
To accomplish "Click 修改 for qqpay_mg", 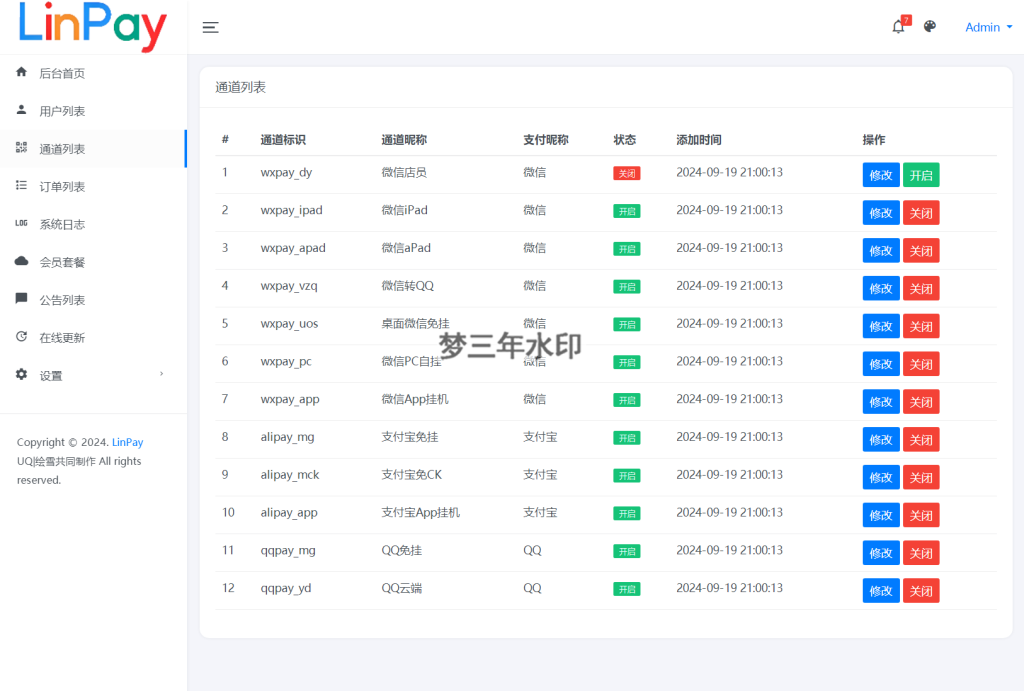I will [x=881, y=553].
